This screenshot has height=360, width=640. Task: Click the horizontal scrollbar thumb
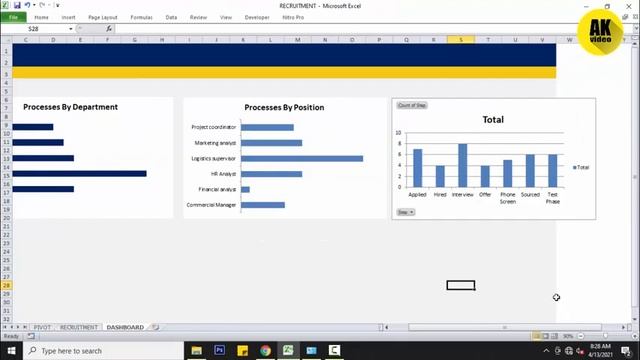point(505,327)
